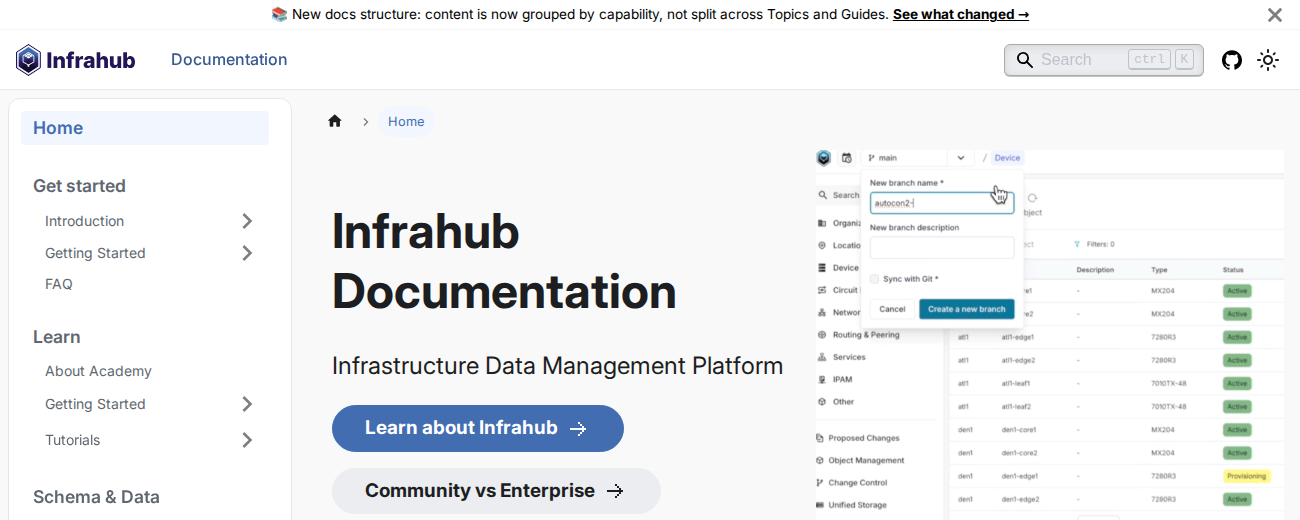This screenshot has height=520, width=1300.
Task: Click the Schema & Data sidebar heading
Action: coord(96,497)
